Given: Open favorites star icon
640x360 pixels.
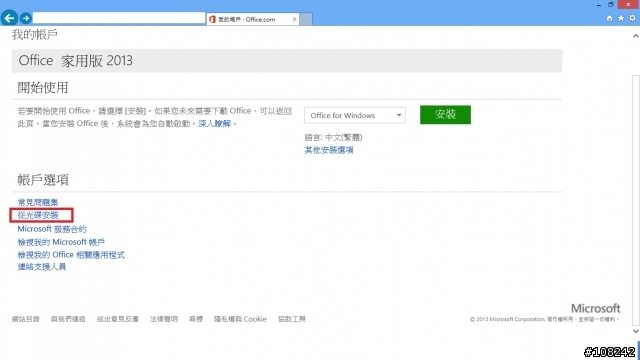Looking at the screenshot, I should pyautogui.click(x=621, y=18).
